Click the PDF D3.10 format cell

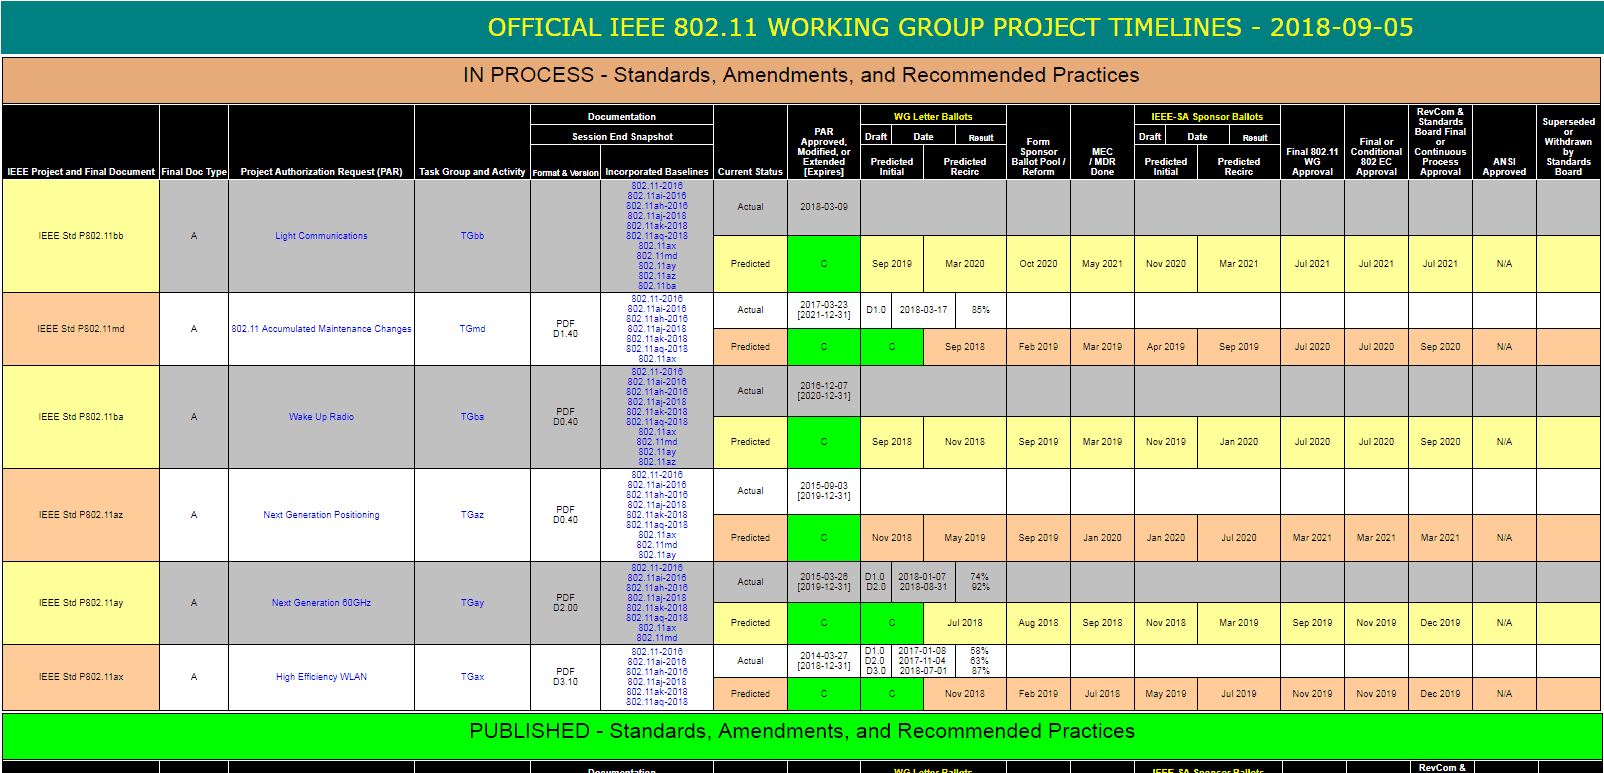tap(565, 677)
